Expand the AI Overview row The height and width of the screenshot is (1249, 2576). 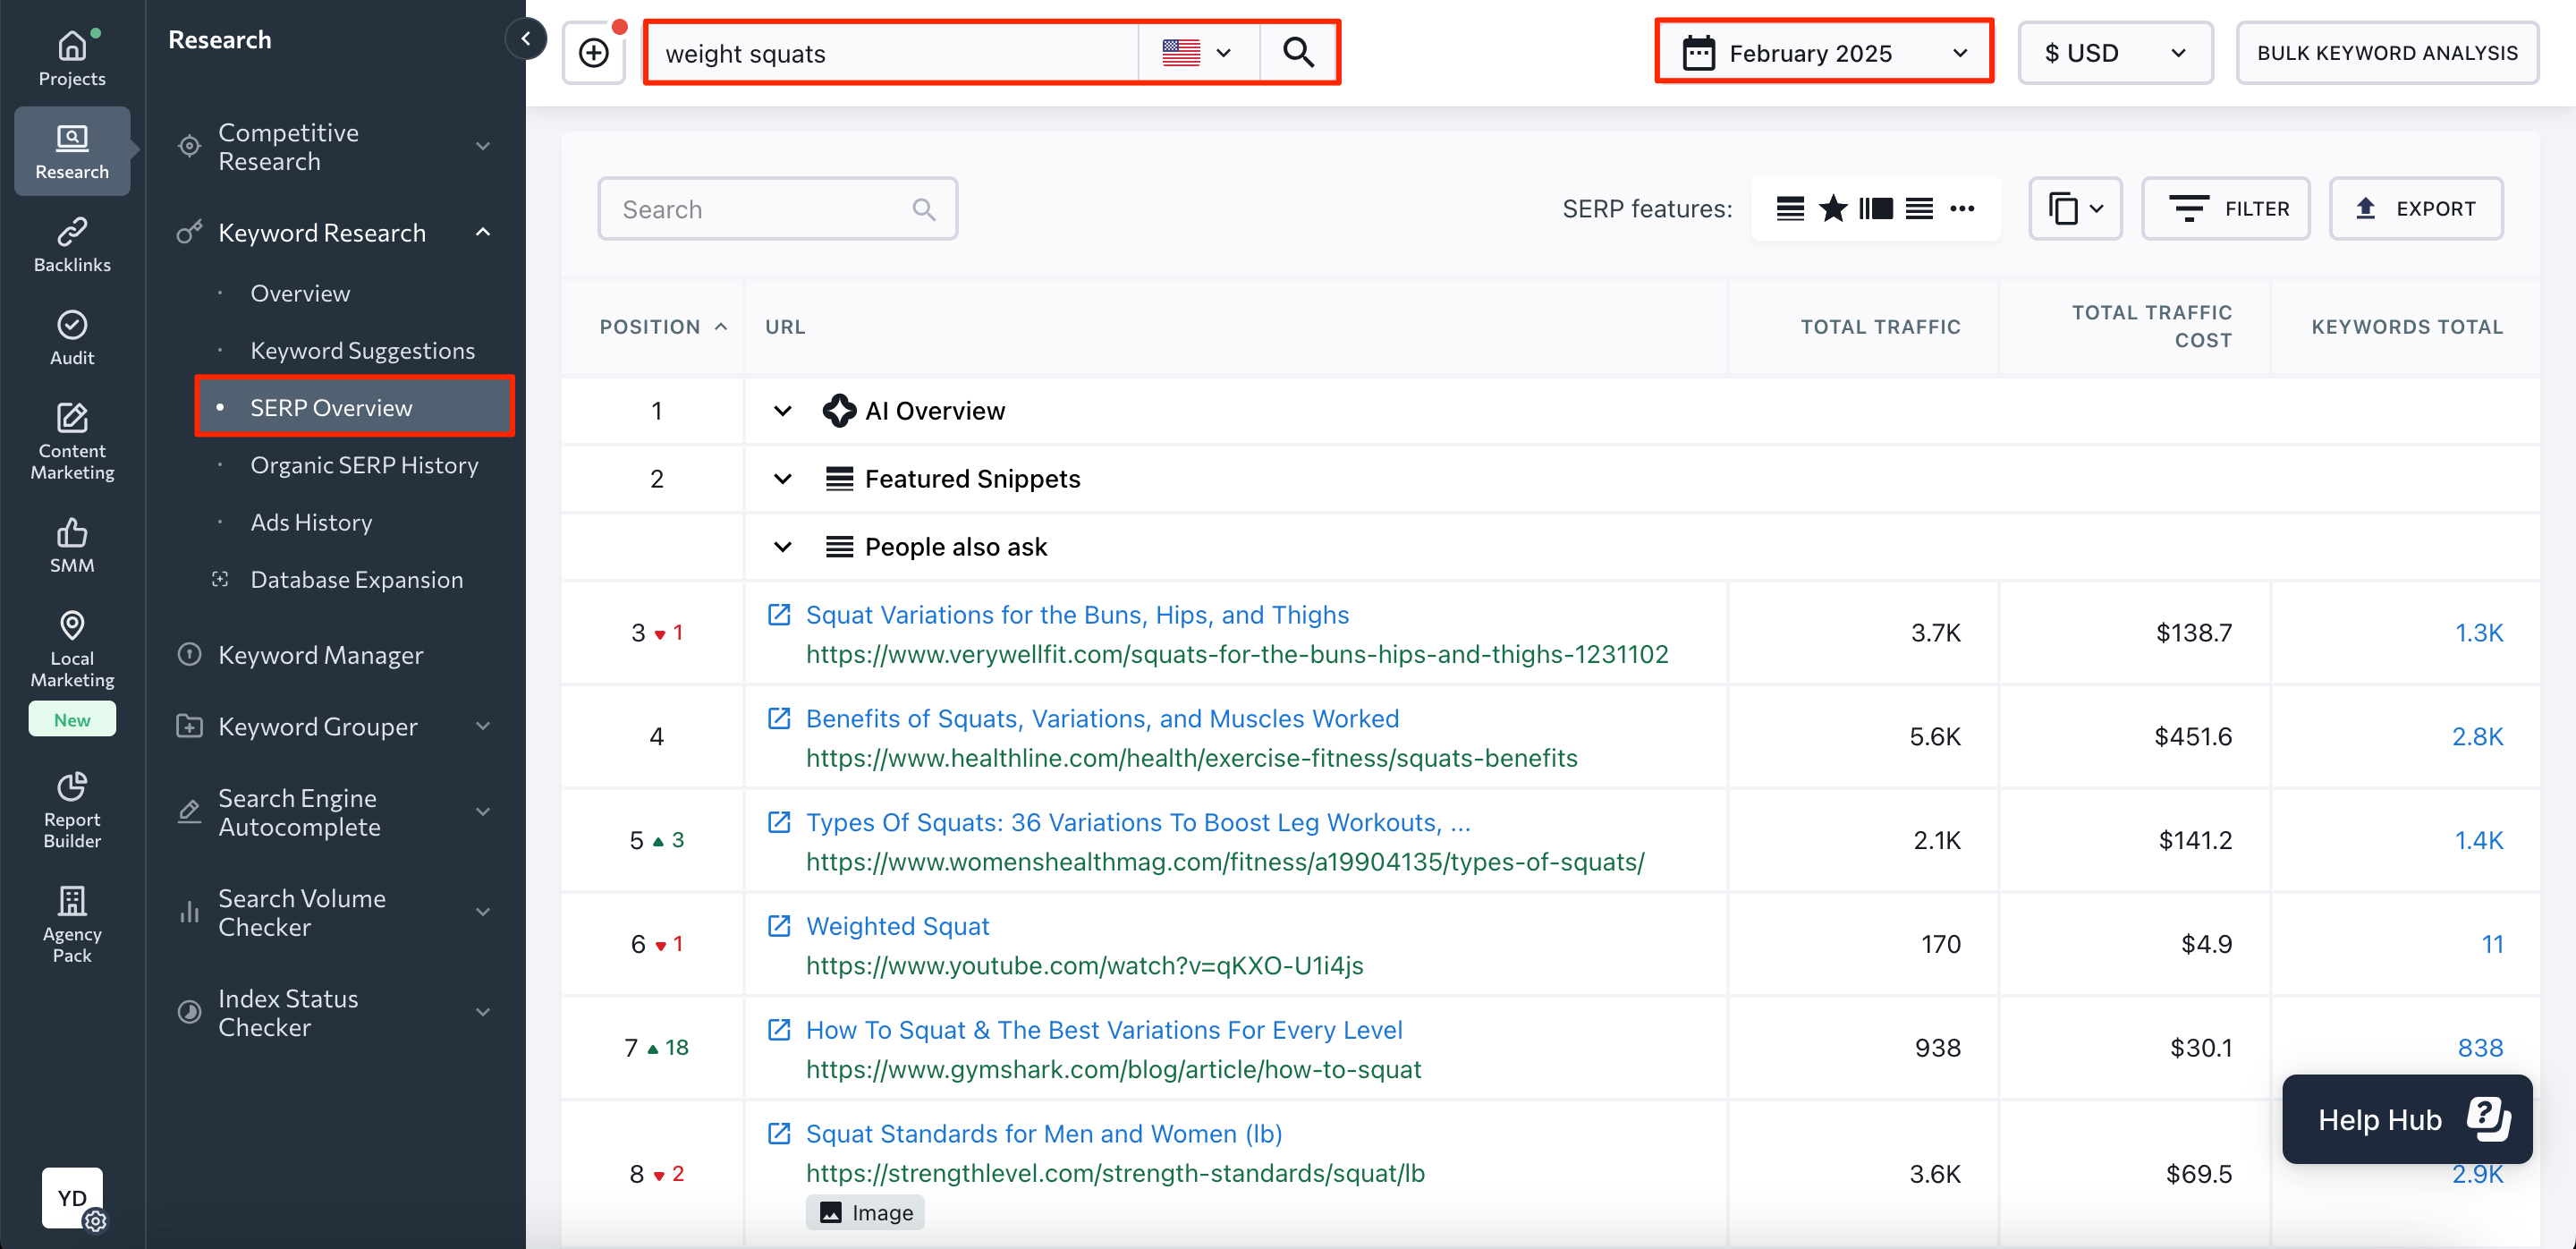[783, 410]
